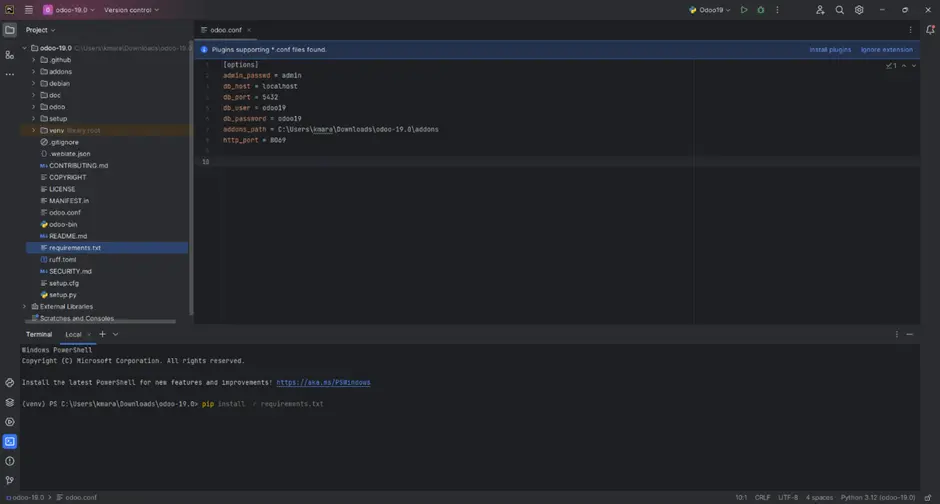The image size is (940, 504).
Task: Open Odoo19 run configuration dropdown
Action: pos(710,10)
